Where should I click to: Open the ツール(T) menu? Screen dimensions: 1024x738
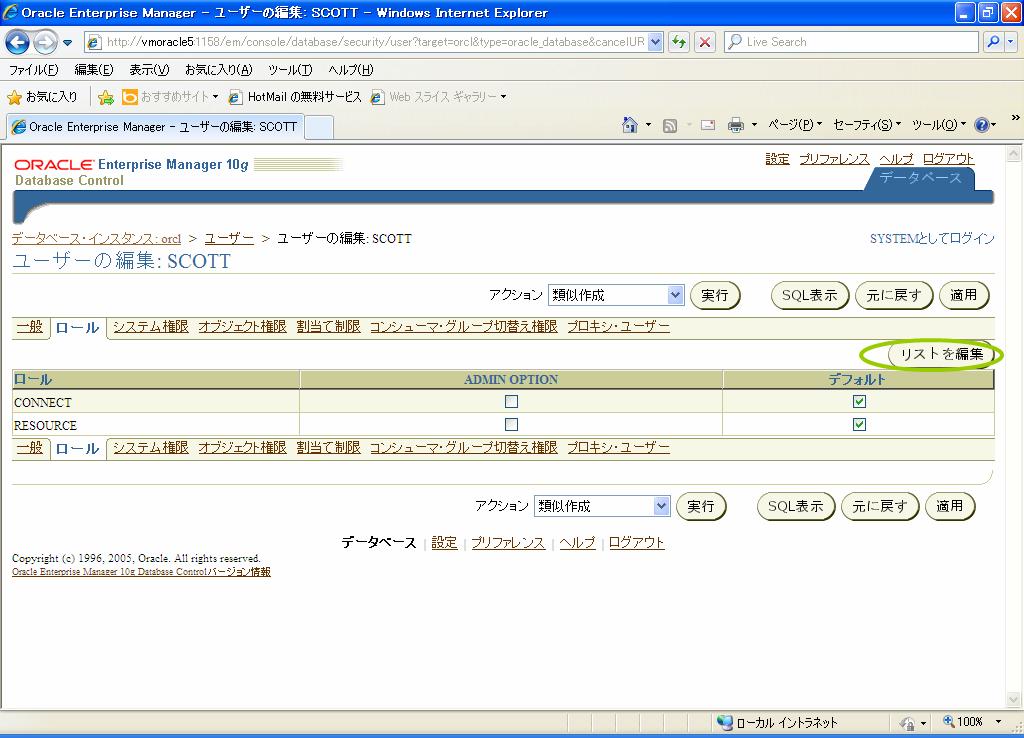coord(290,70)
